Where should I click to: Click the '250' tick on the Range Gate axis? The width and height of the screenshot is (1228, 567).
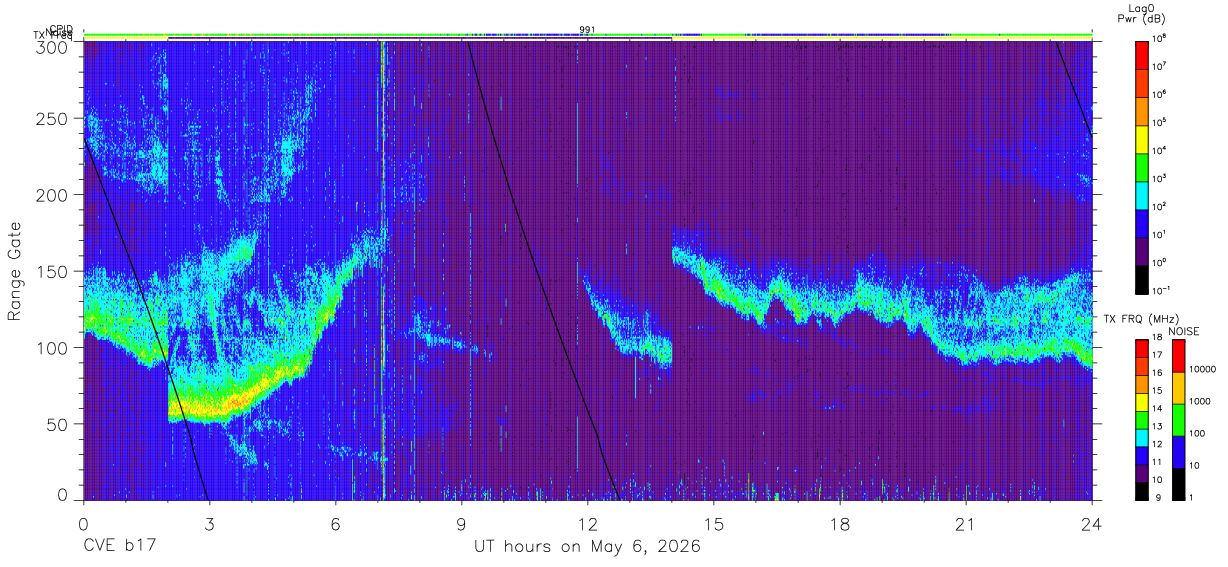point(51,118)
